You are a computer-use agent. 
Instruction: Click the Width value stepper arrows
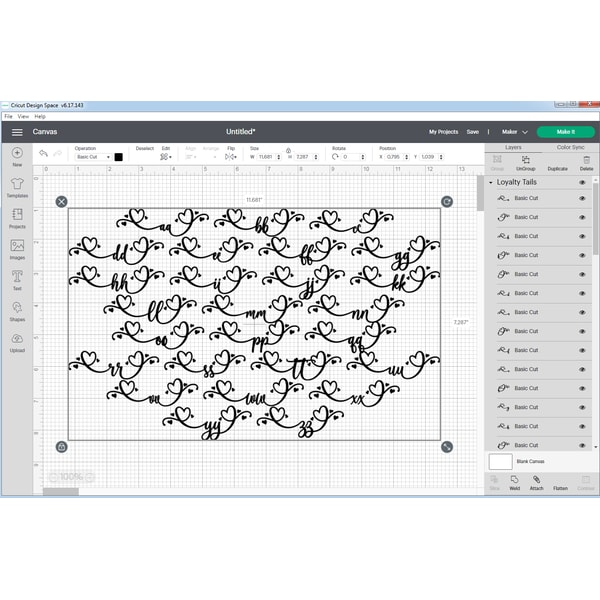(x=279, y=157)
